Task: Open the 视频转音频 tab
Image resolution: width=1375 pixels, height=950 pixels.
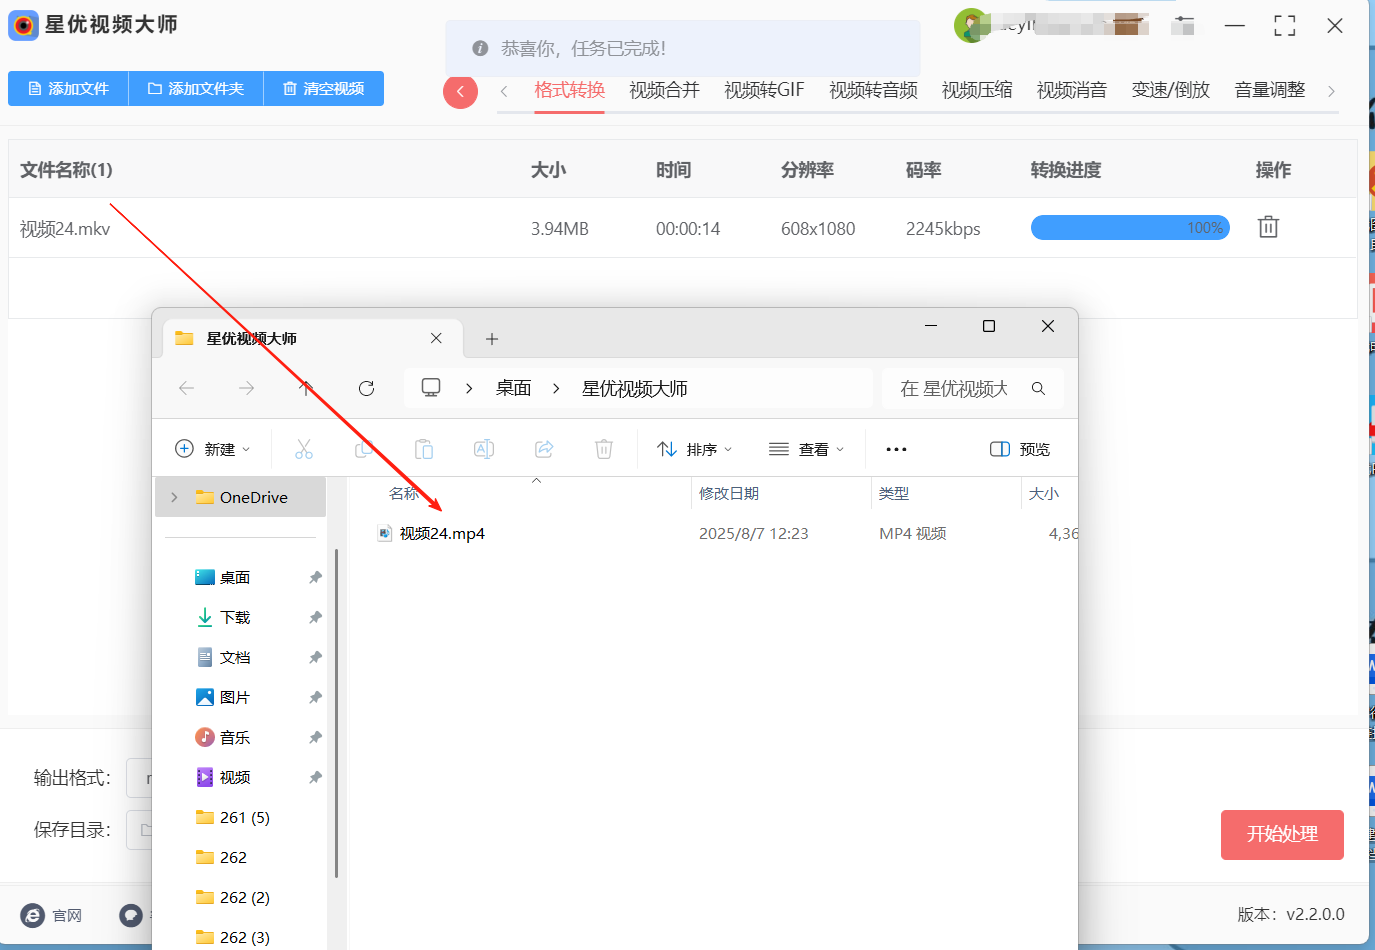Action: [x=873, y=90]
